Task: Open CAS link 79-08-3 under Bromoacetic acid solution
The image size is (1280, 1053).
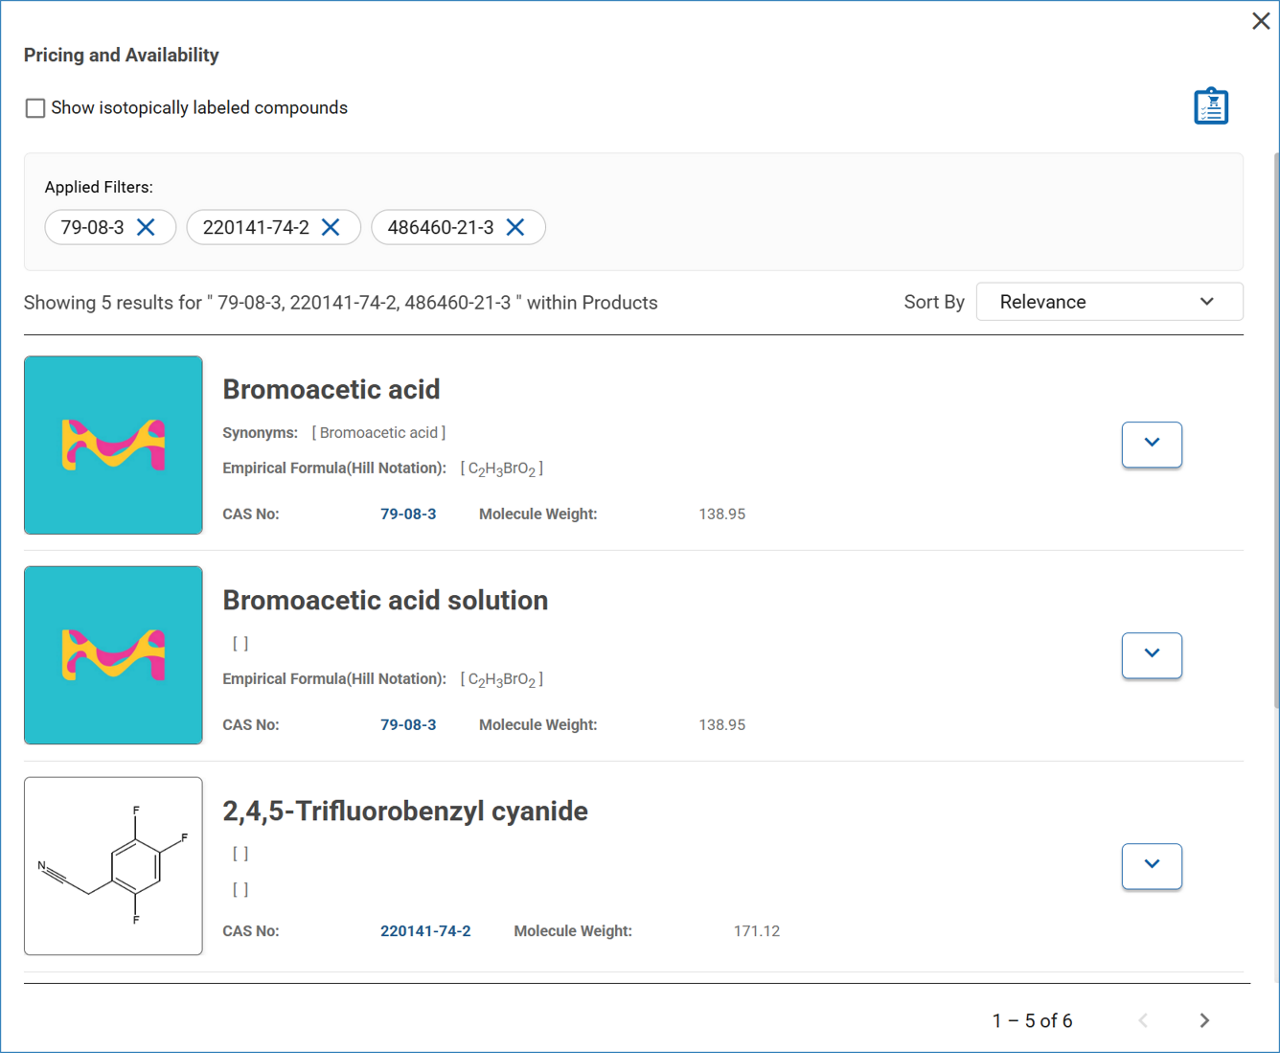Action: (x=408, y=725)
